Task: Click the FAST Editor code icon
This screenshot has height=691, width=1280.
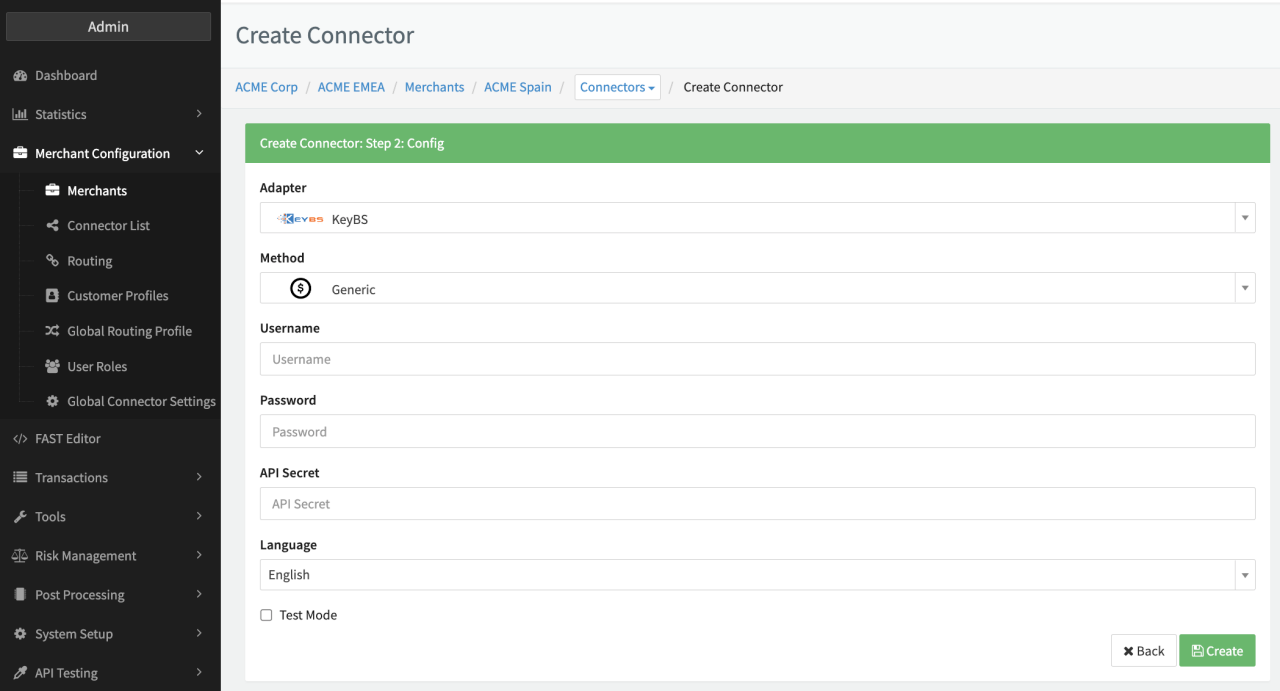Action: click(20, 439)
